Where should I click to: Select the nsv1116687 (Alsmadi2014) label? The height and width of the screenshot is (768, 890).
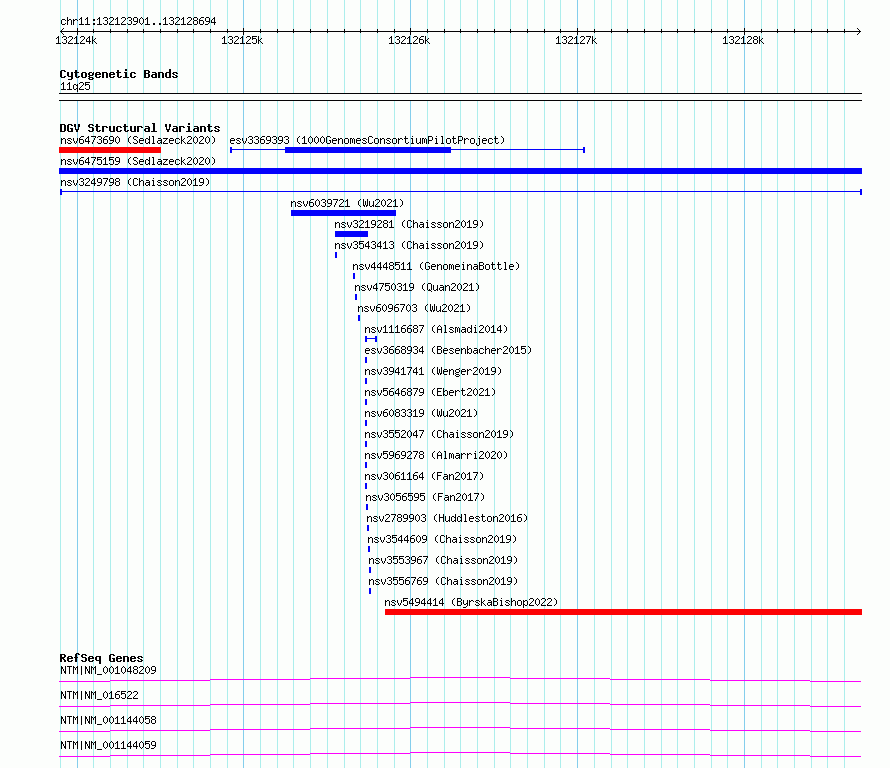[436, 329]
